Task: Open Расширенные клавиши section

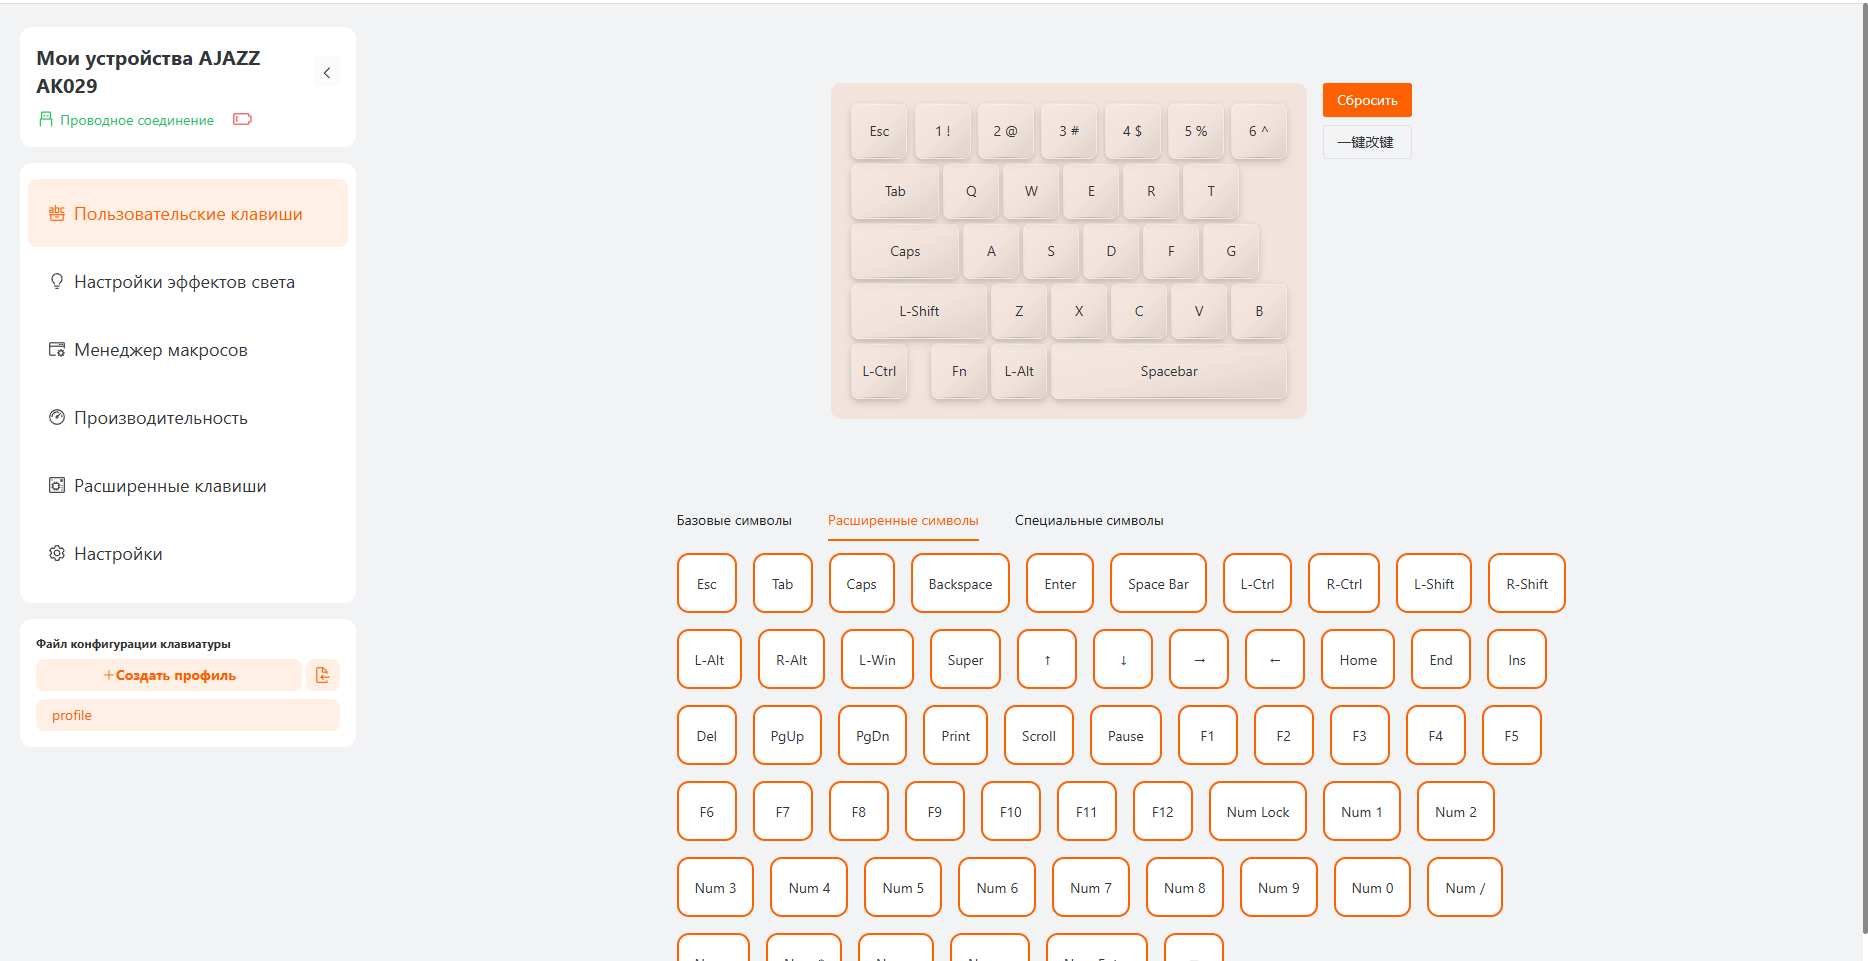Action: click(x=188, y=486)
